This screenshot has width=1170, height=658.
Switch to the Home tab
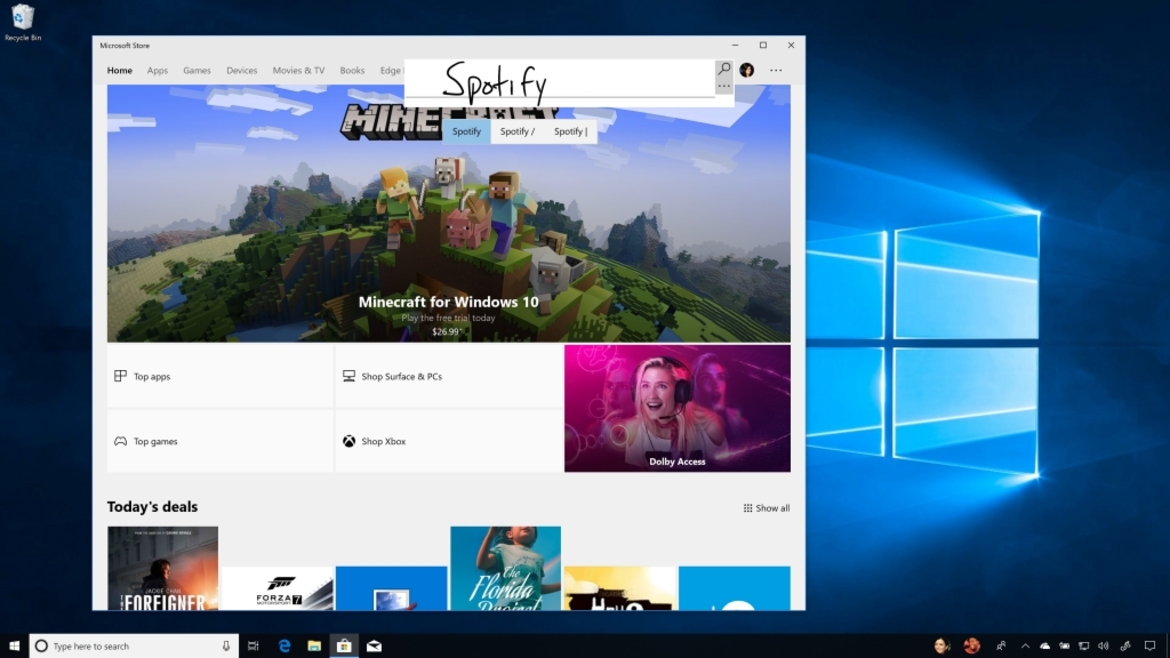coord(119,70)
